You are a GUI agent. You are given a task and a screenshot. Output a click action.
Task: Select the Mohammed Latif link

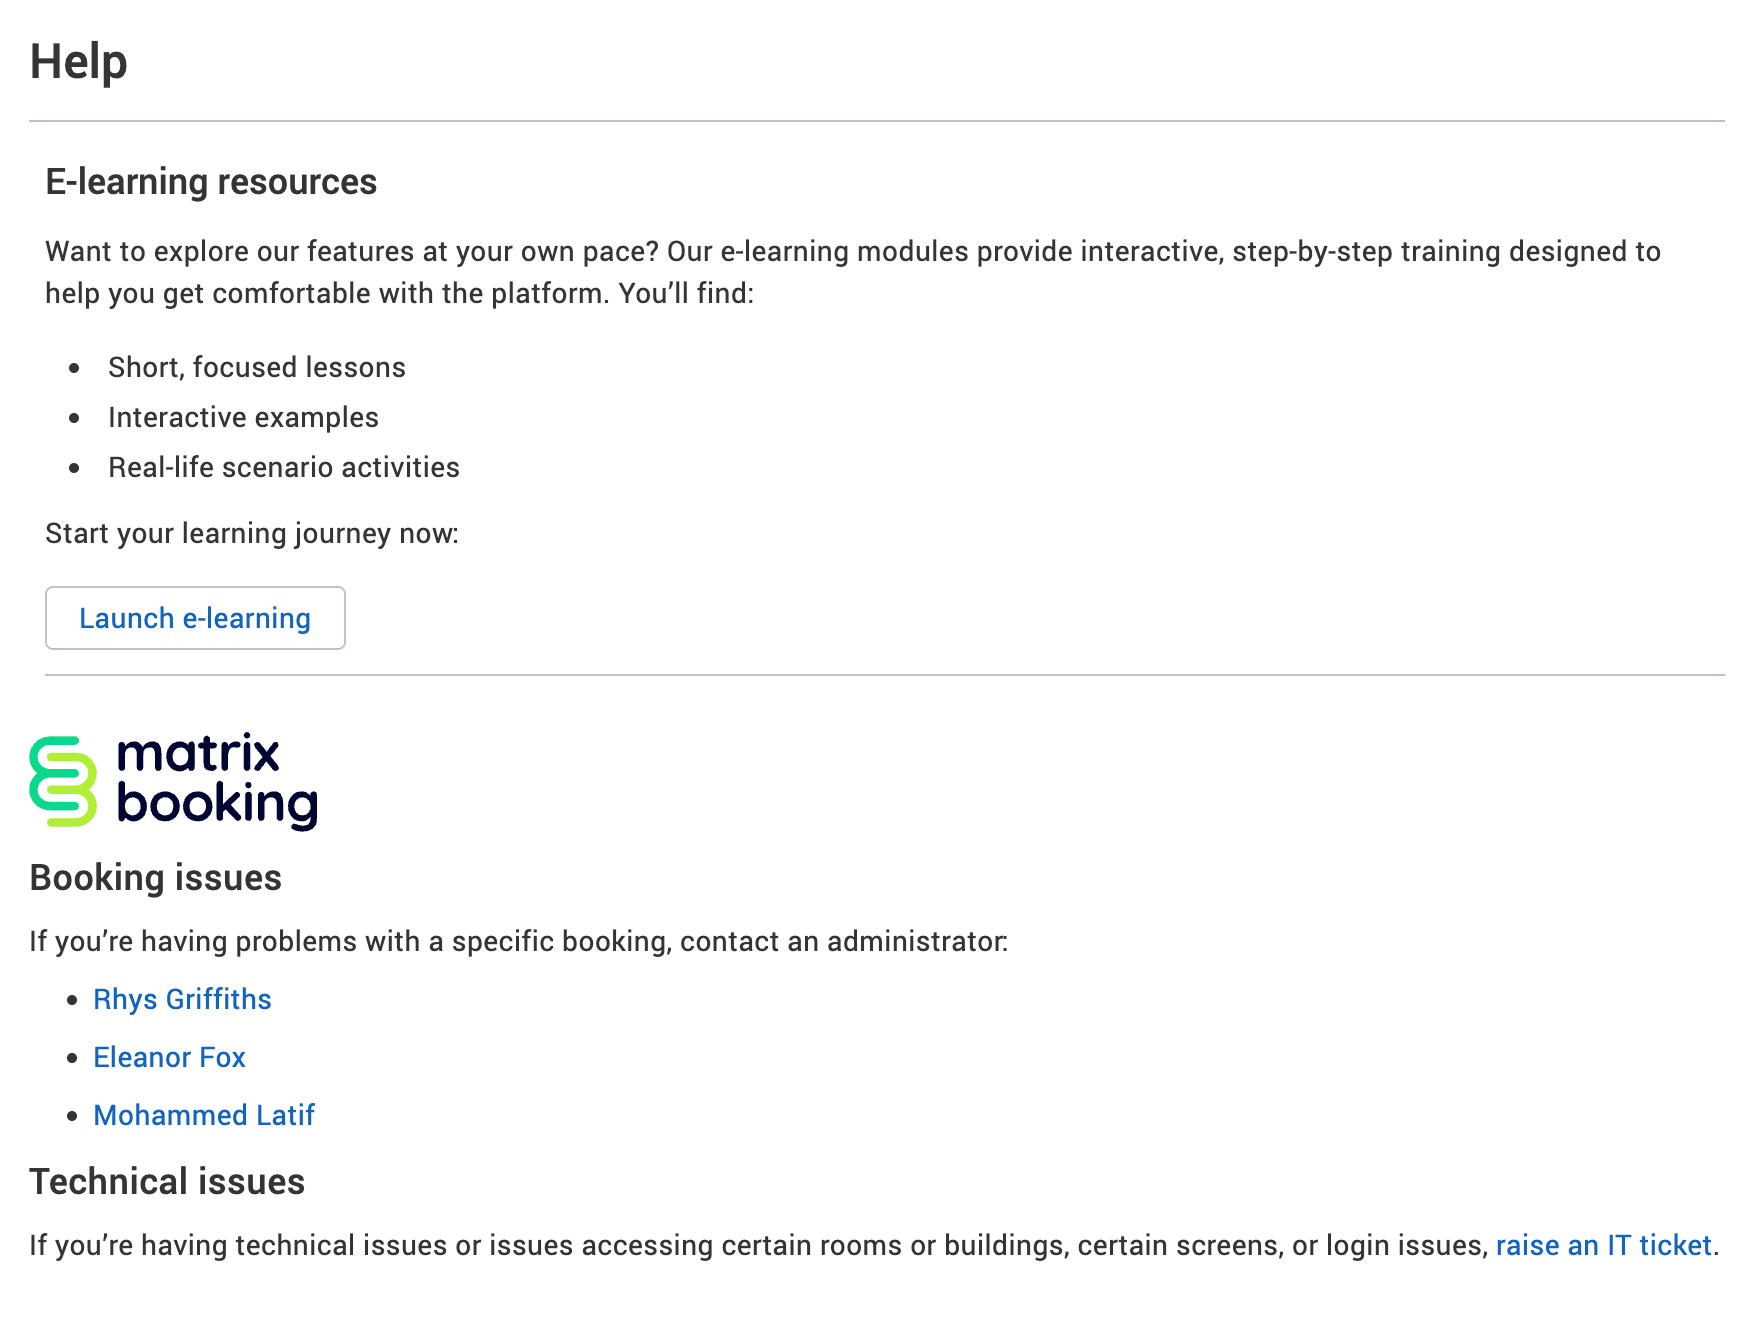pyautogui.click(x=204, y=1115)
